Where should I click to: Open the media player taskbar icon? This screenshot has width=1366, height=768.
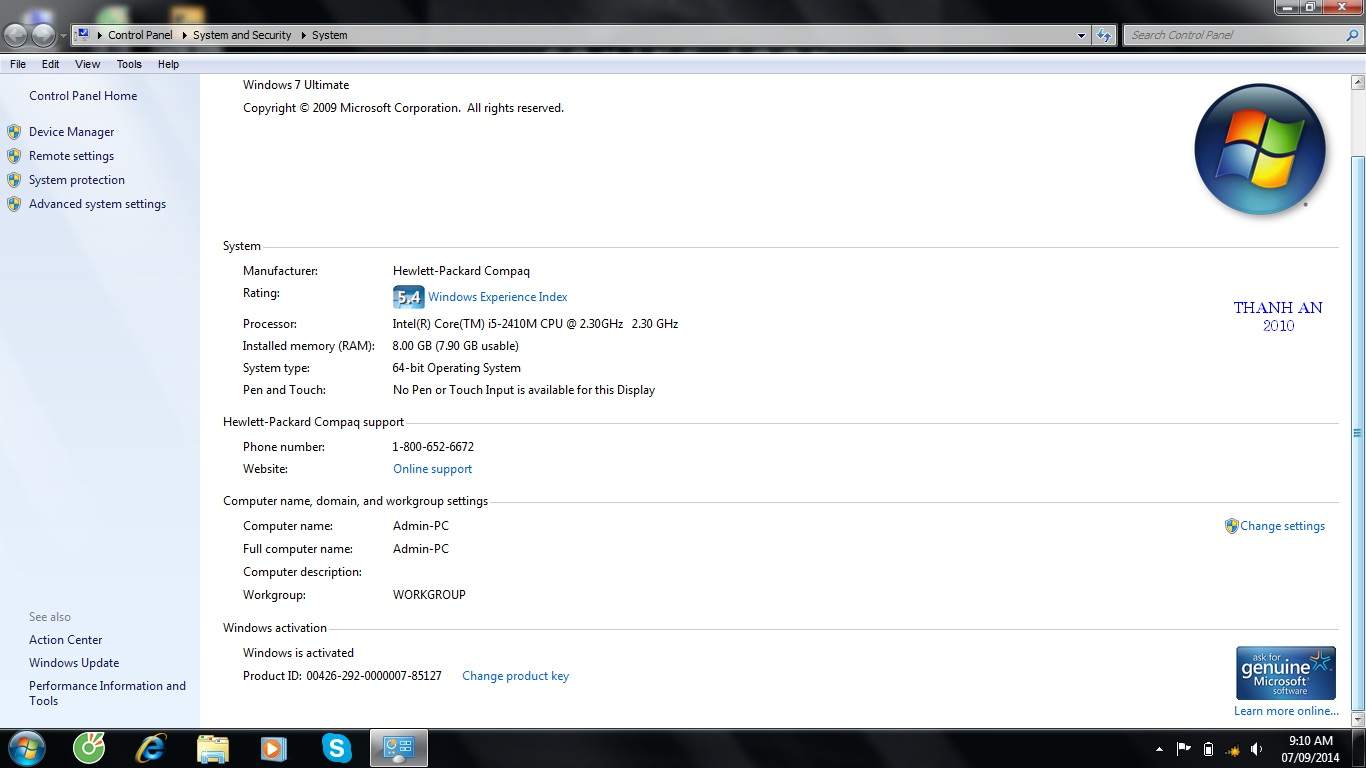[273, 749]
